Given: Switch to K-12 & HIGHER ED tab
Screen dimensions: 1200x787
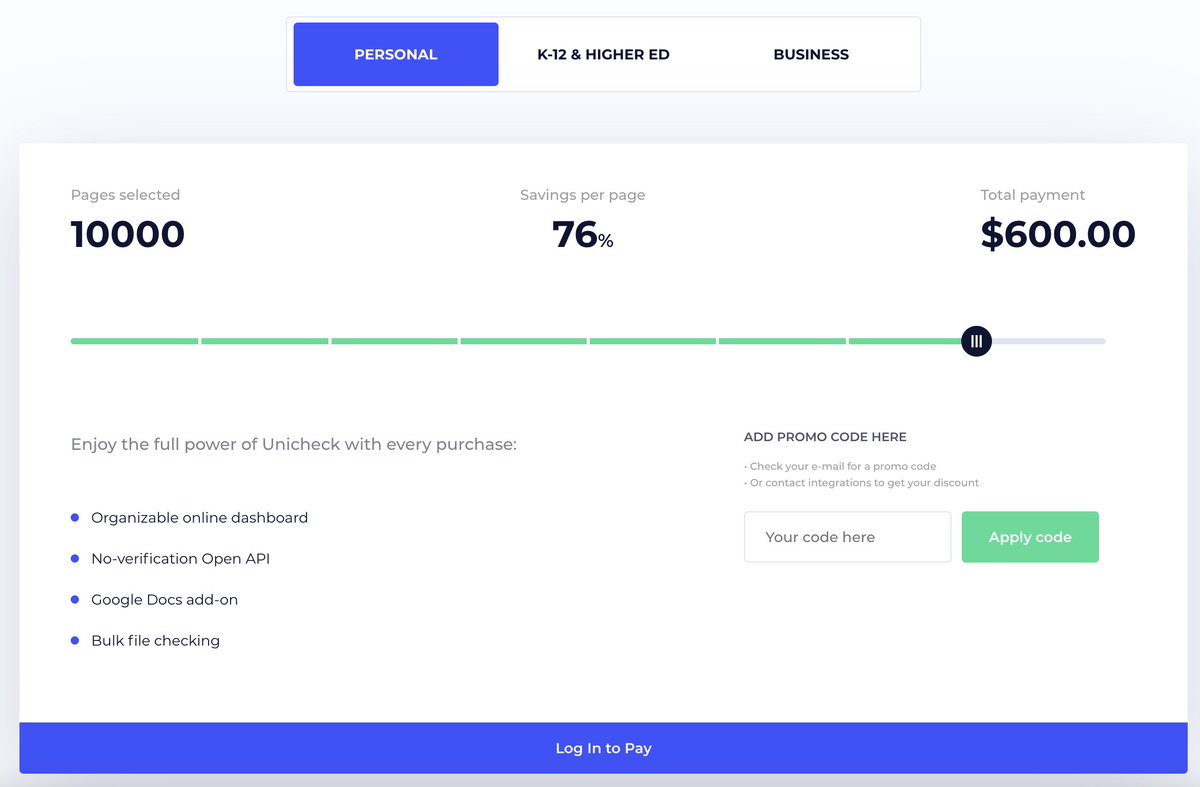Looking at the screenshot, I should tap(603, 54).
